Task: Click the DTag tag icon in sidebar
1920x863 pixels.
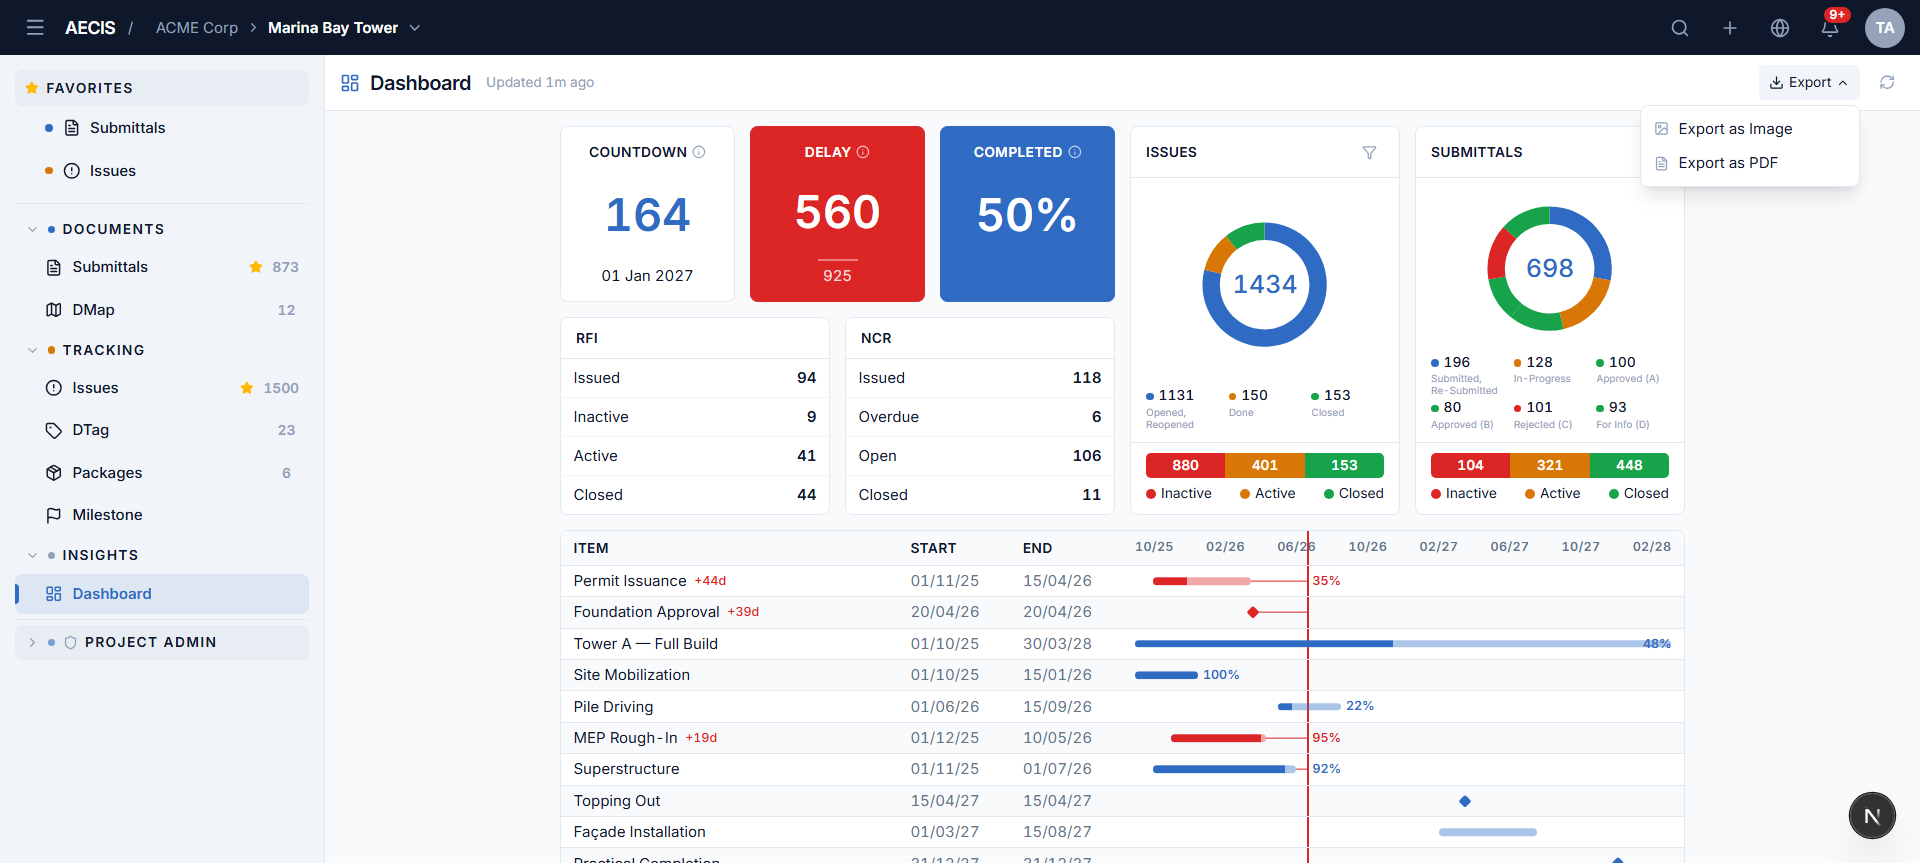Action: pyautogui.click(x=54, y=430)
